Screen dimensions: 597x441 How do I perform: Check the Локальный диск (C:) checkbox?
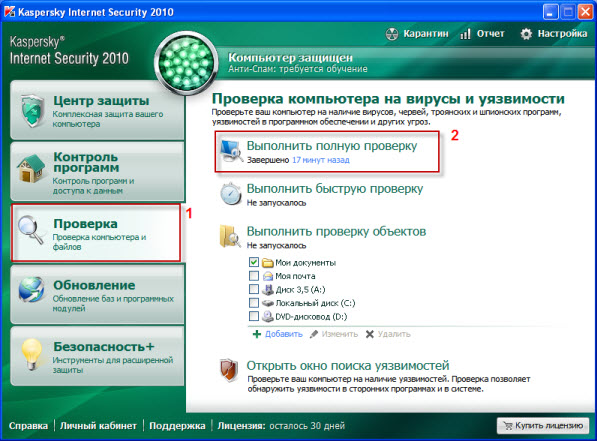click(x=254, y=303)
